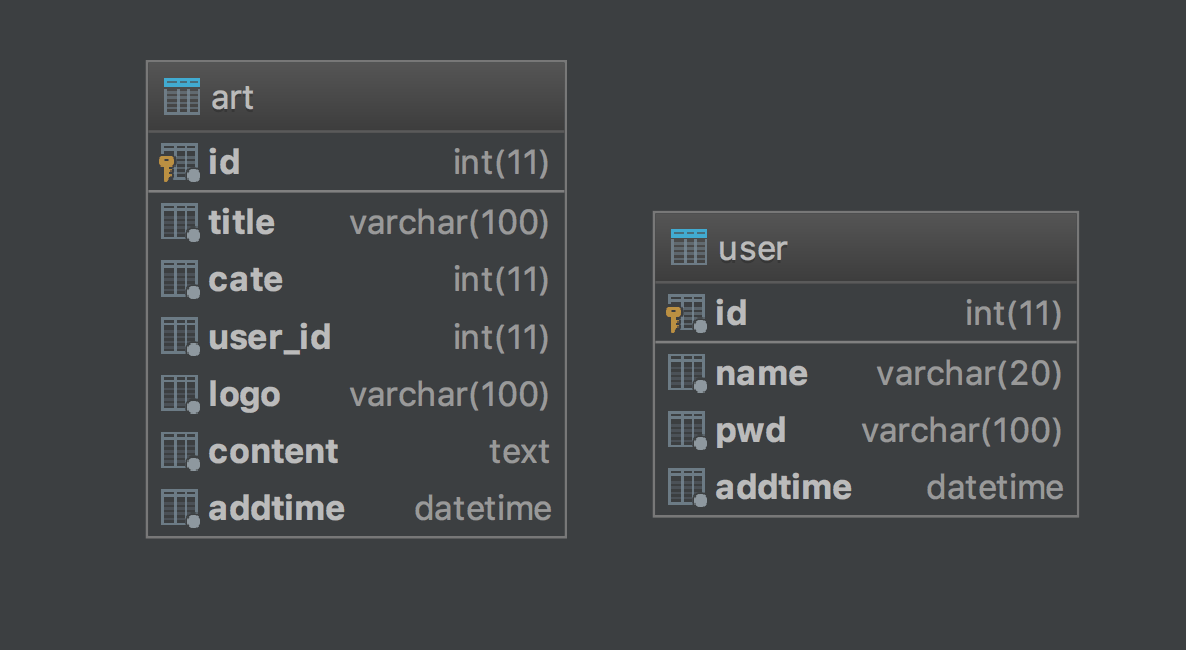Click the column icon beside cate
Screen dimensions: 1186x650
click(179, 280)
